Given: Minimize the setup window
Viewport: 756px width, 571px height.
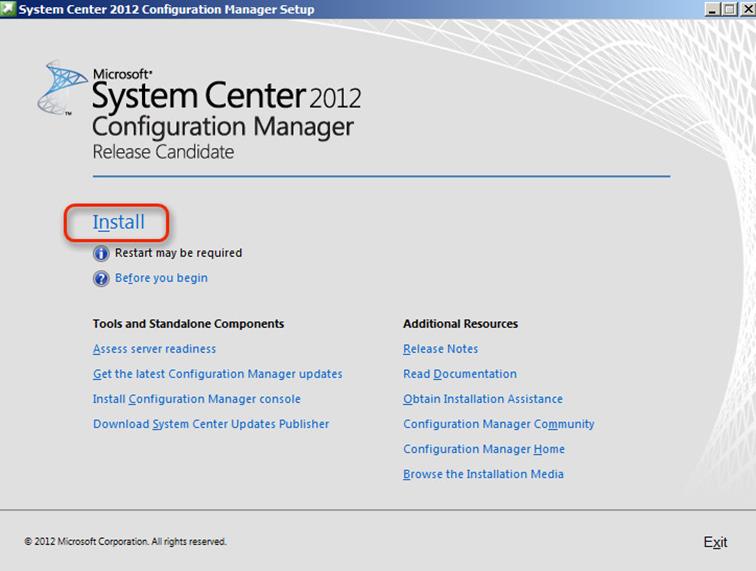Looking at the screenshot, I should coord(712,9).
